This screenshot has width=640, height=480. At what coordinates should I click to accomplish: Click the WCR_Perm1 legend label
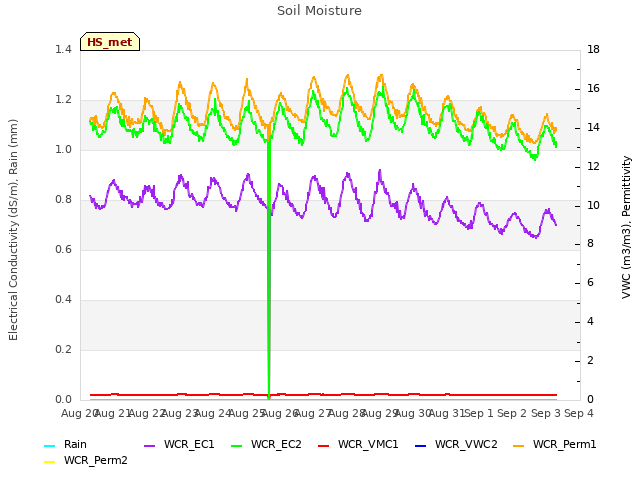(564, 444)
